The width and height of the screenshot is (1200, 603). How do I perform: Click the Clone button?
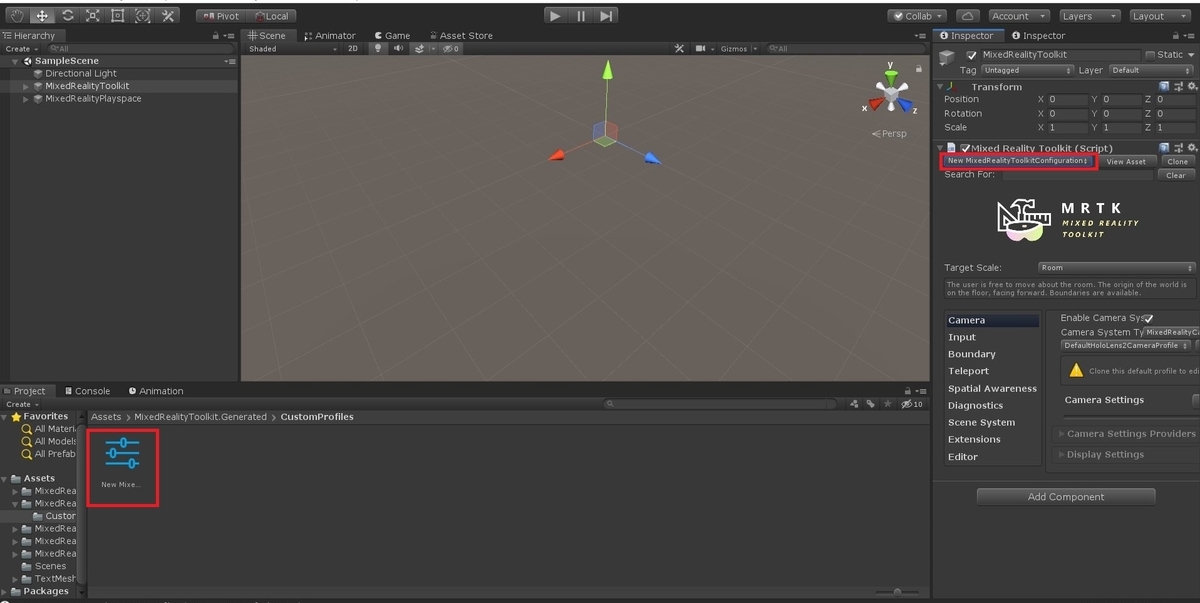click(1177, 161)
